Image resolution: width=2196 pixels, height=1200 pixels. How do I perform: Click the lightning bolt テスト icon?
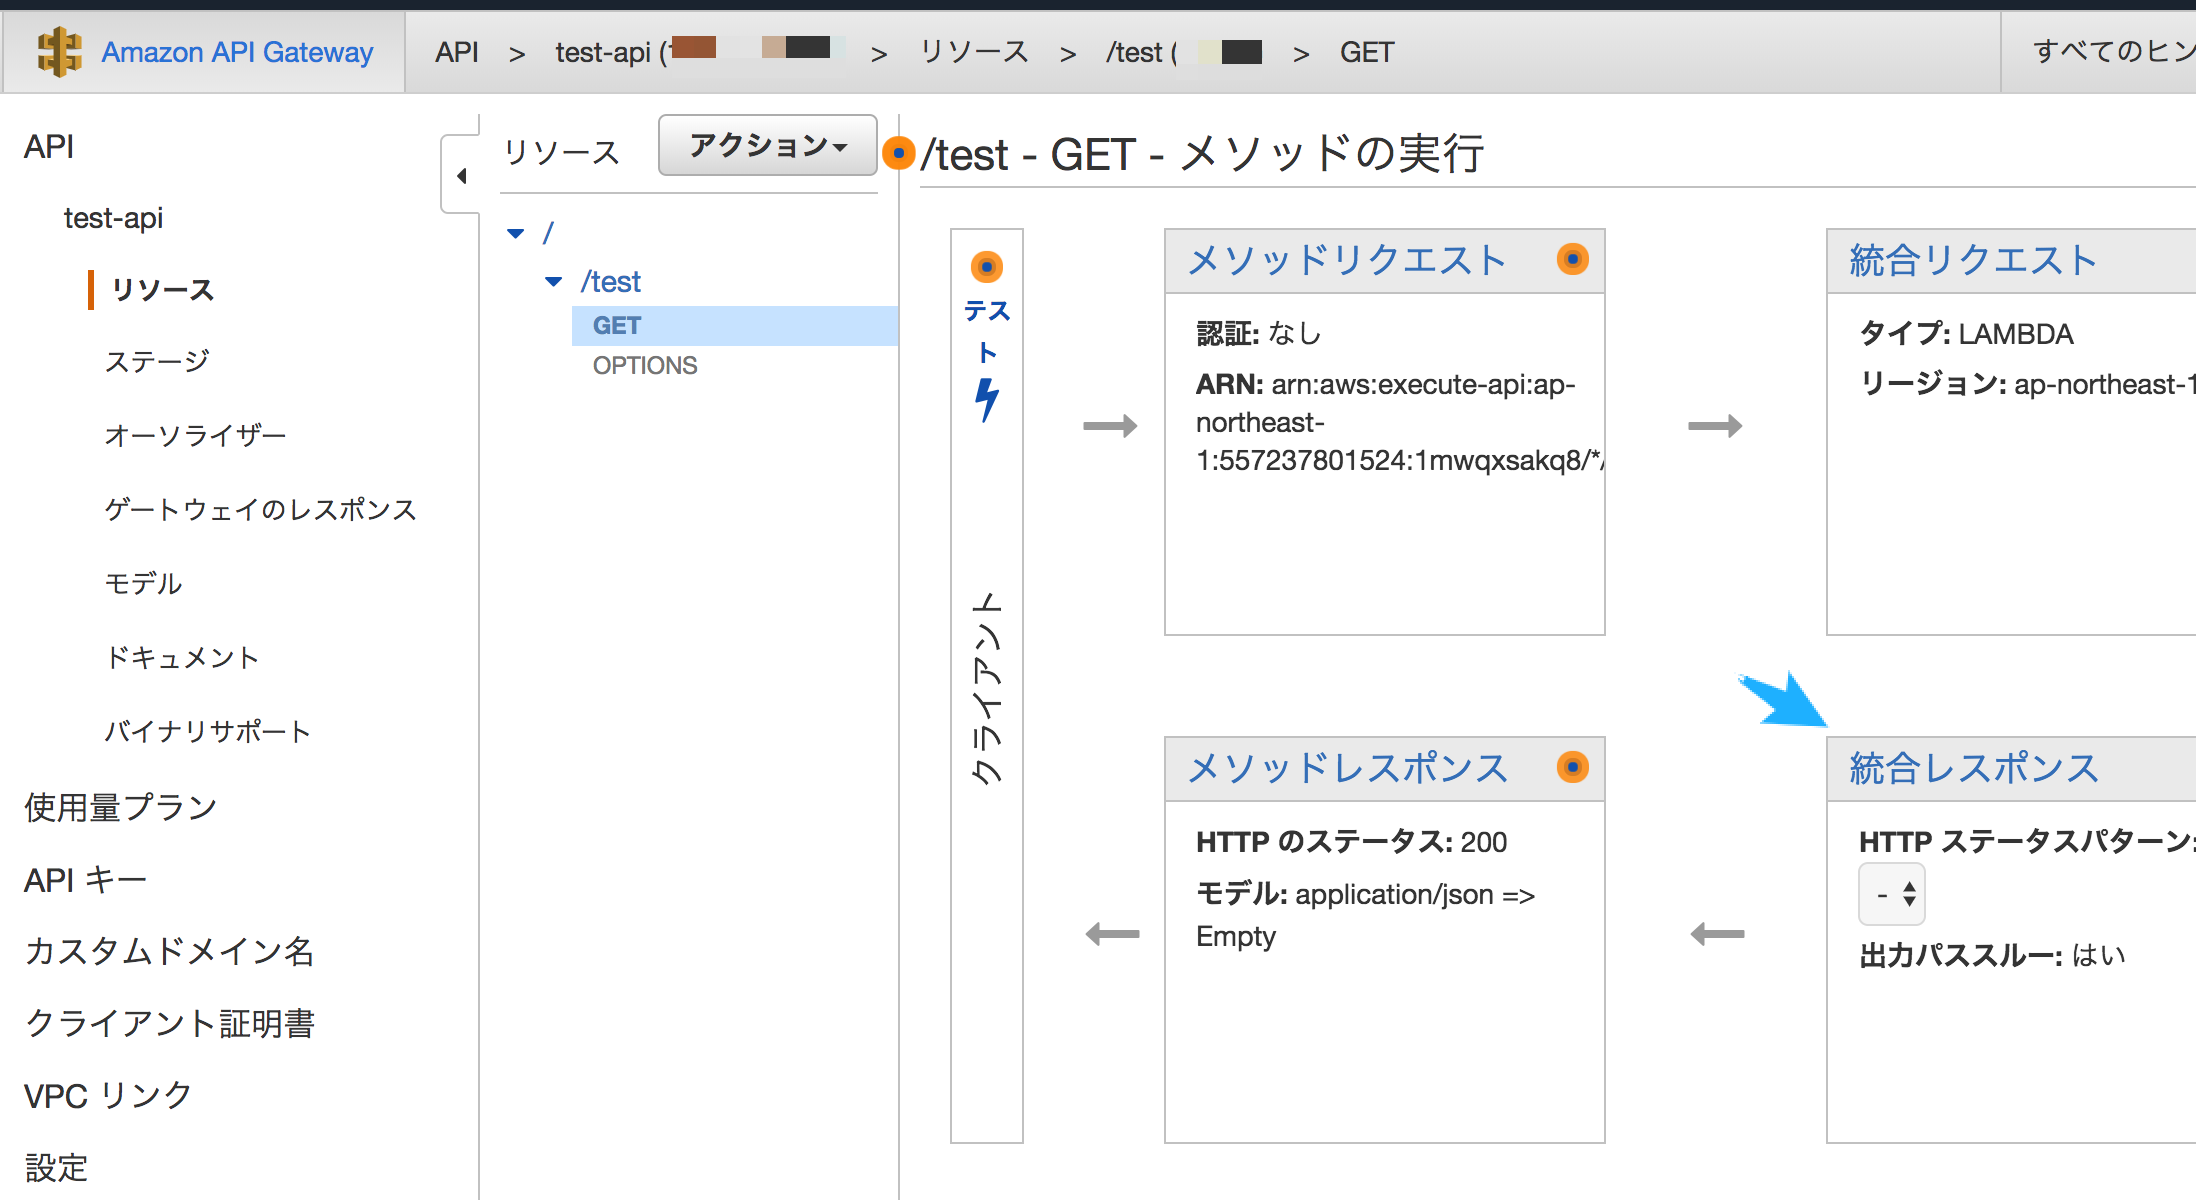[x=988, y=400]
